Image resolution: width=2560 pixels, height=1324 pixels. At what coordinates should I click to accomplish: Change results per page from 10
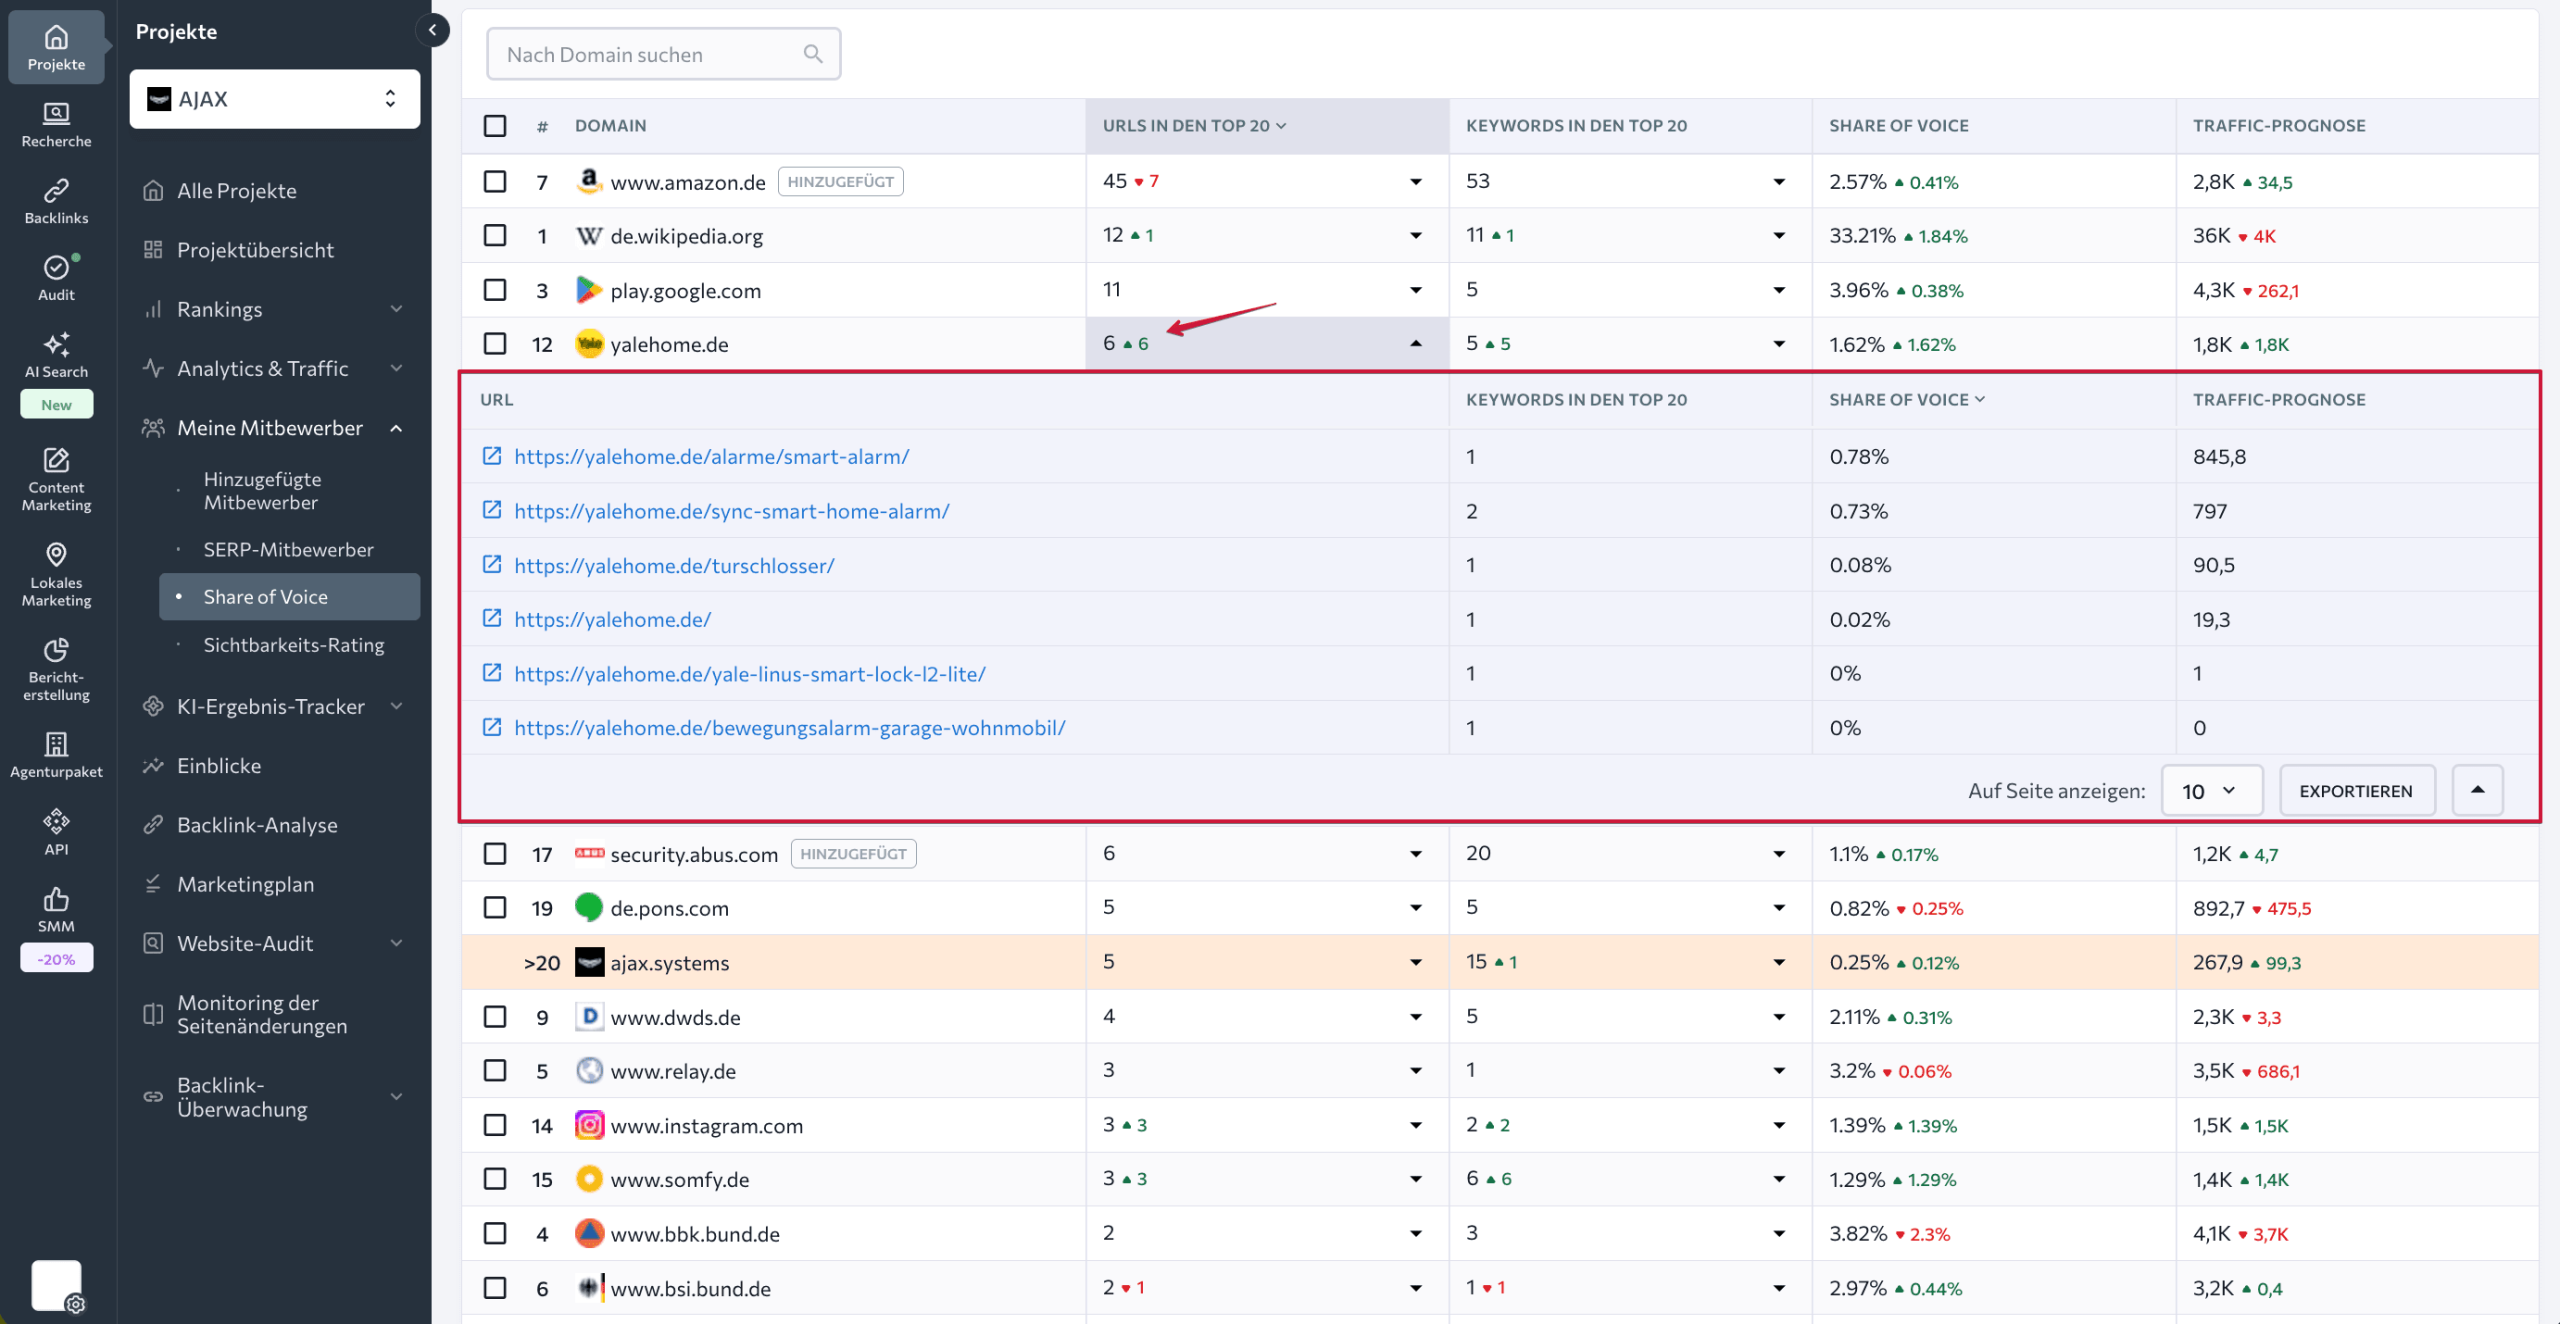pyautogui.click(x=2212, y=790)
